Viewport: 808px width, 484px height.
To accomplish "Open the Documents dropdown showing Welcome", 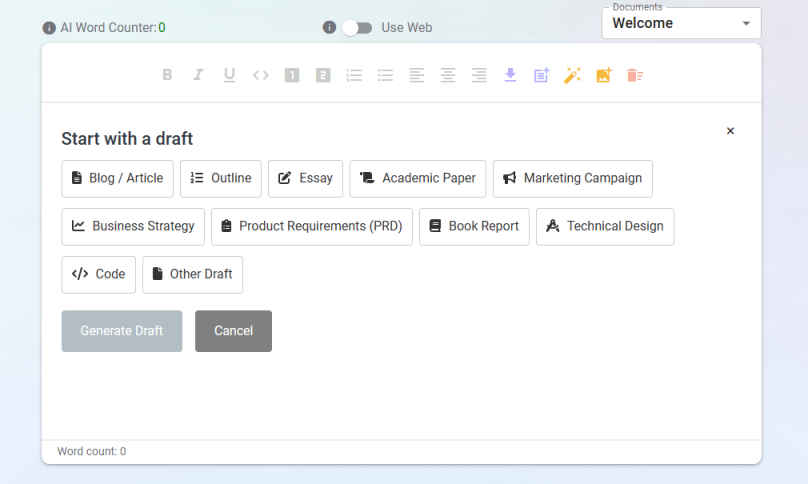I will click(681, 23).
